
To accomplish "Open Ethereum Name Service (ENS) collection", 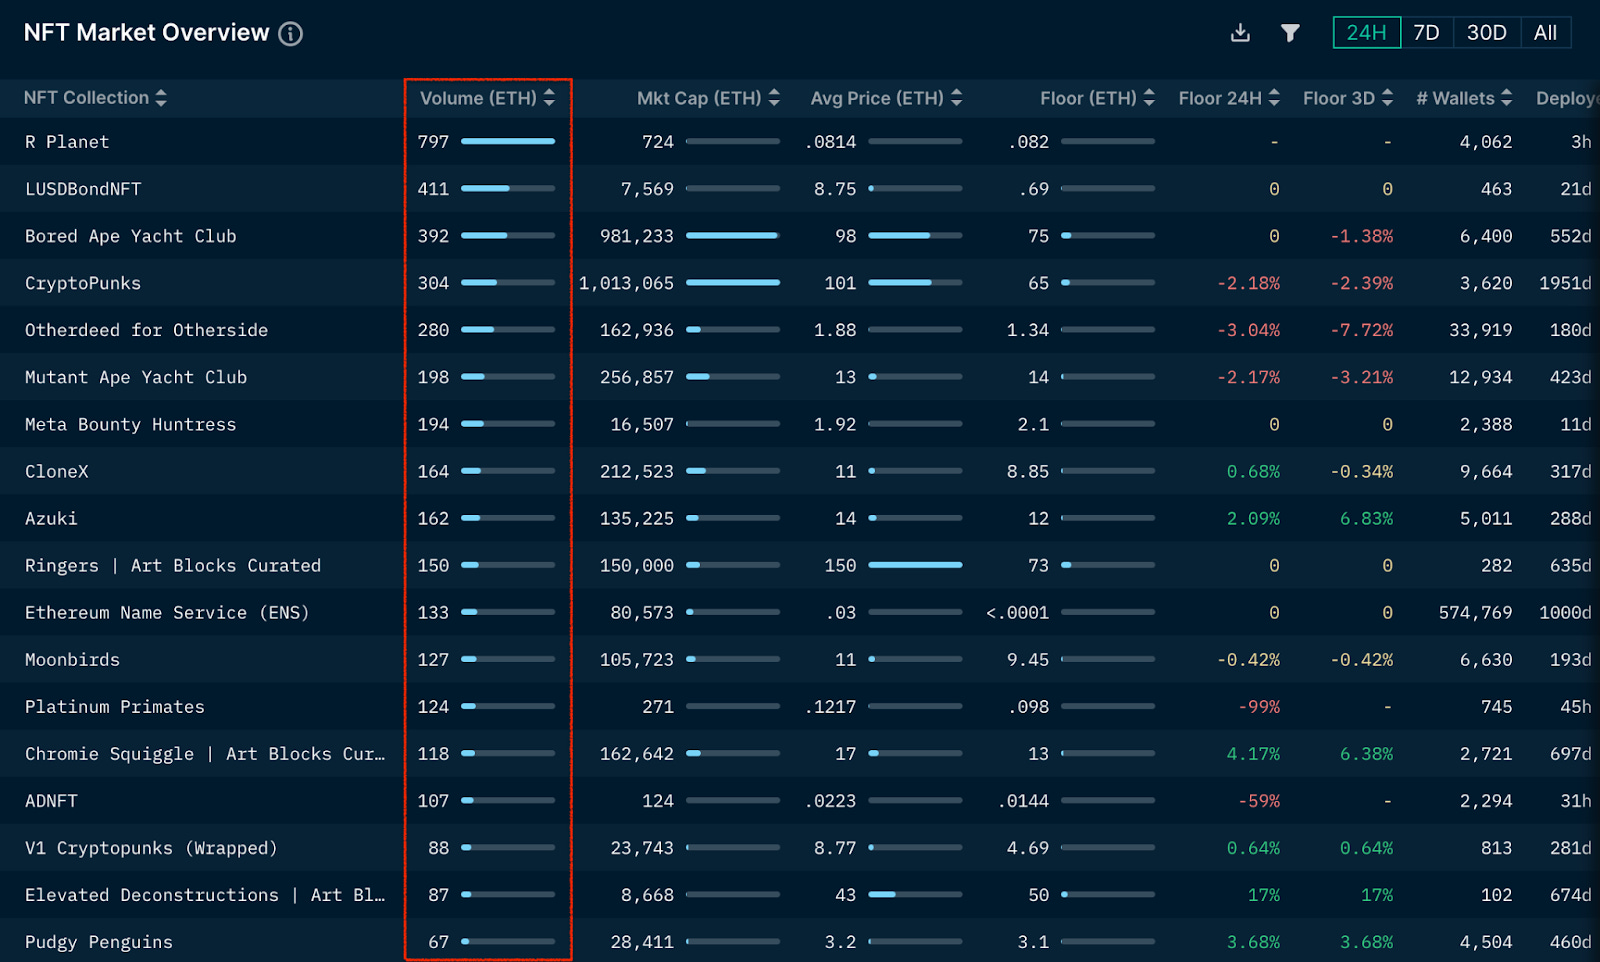I will click(167, 612).
